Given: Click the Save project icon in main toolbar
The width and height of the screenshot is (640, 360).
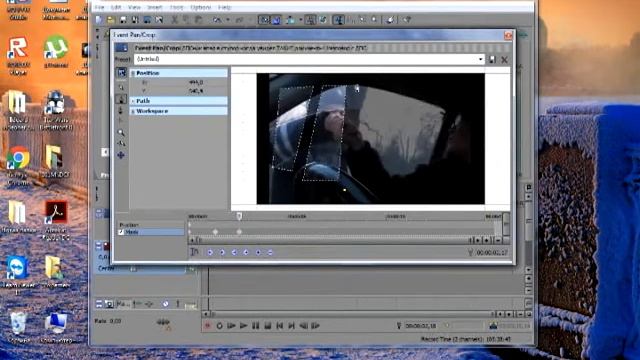Looking at the screenshot, I should pos(123,20).
